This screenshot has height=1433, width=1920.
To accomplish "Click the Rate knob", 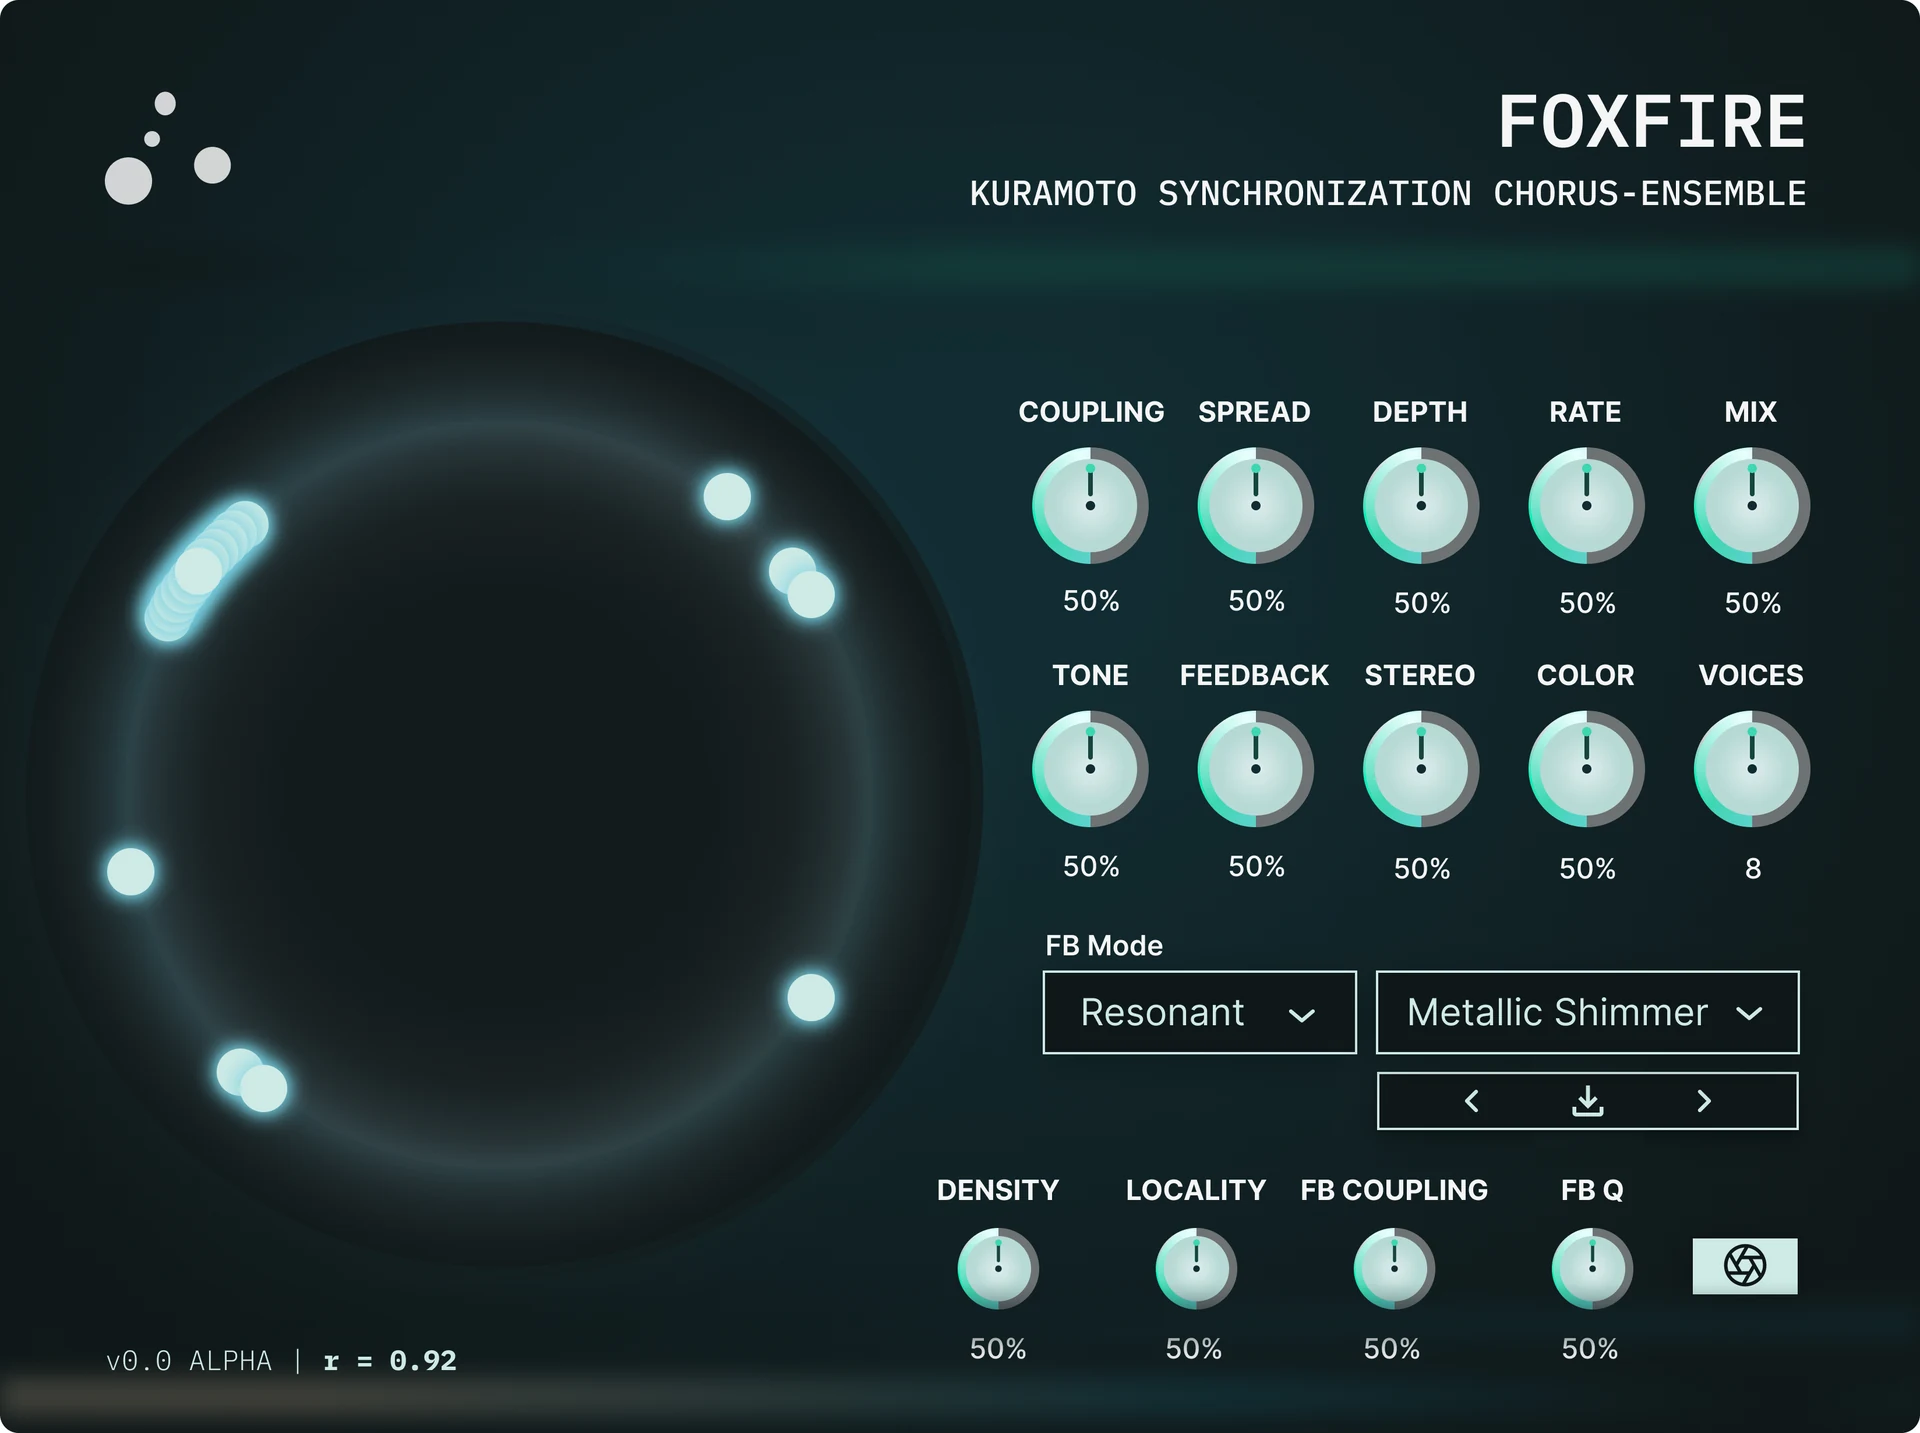I will (x=1586, y=505).
